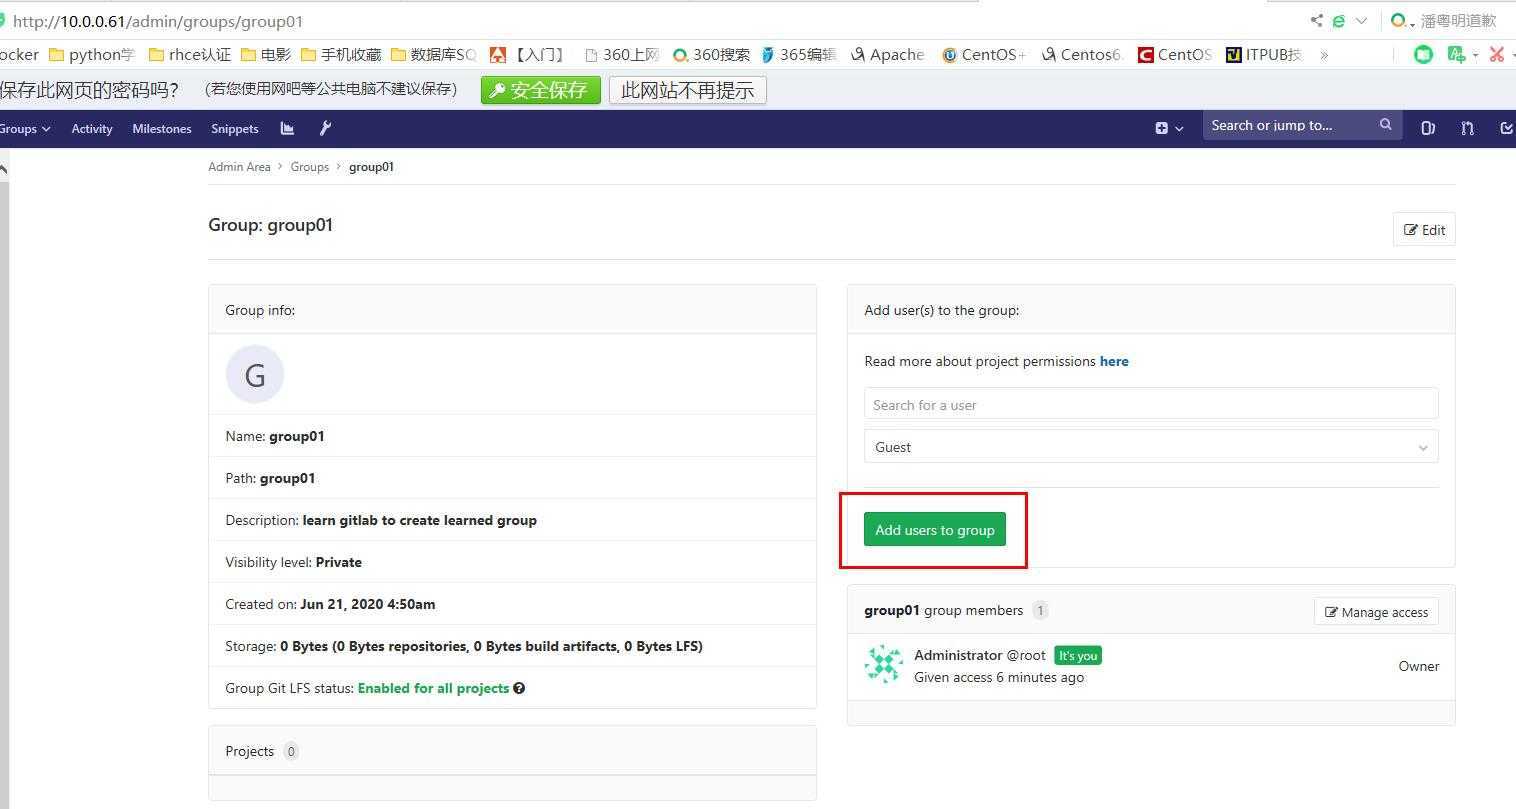Screen dimensions: 1516x809
Task: Click the Owner role label
Action: coord(1419,666)
